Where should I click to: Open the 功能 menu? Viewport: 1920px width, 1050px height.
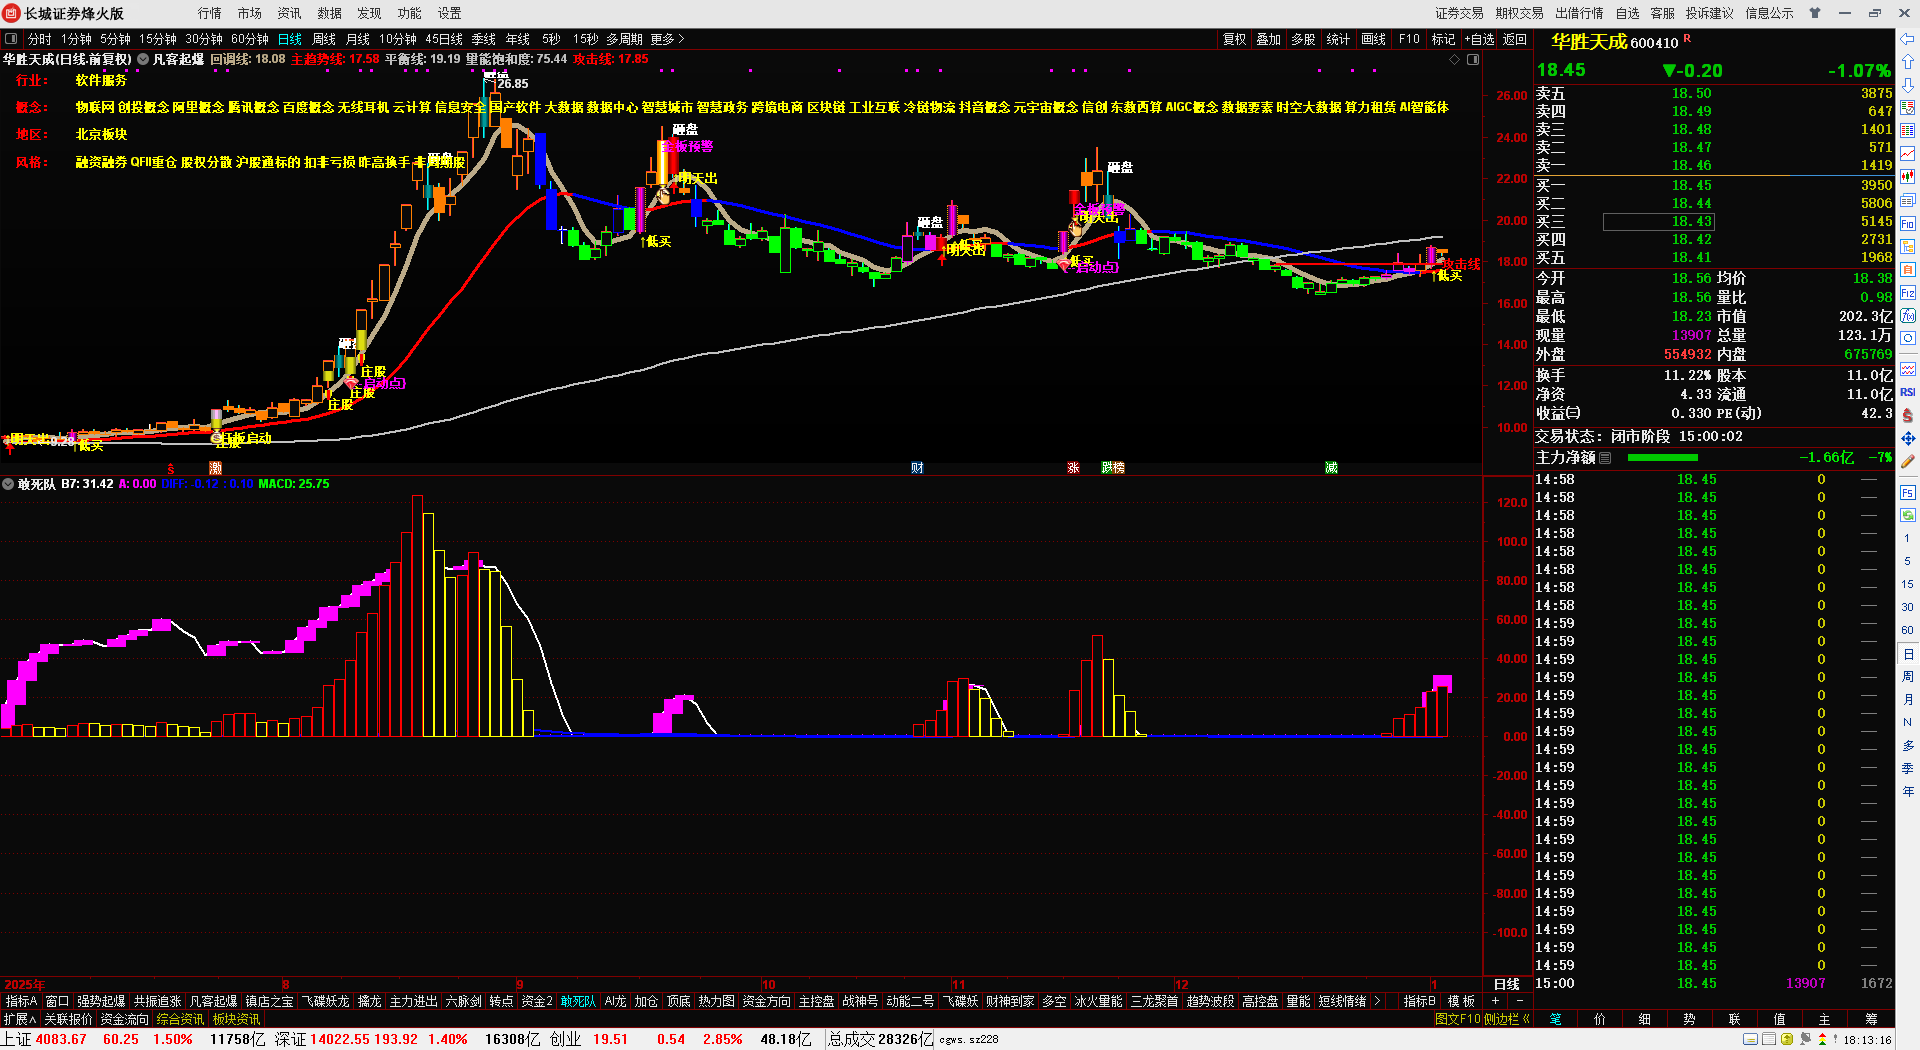tap(409, 13)
